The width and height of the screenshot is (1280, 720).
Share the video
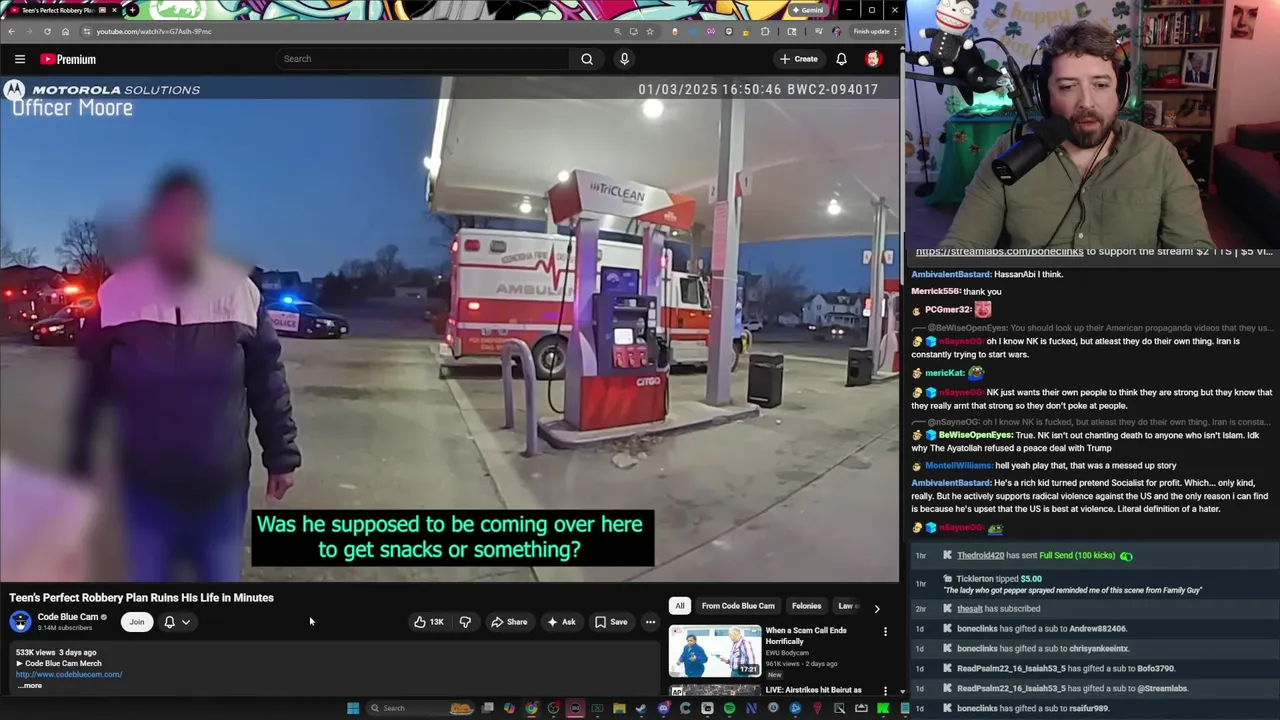click(509, 622)
